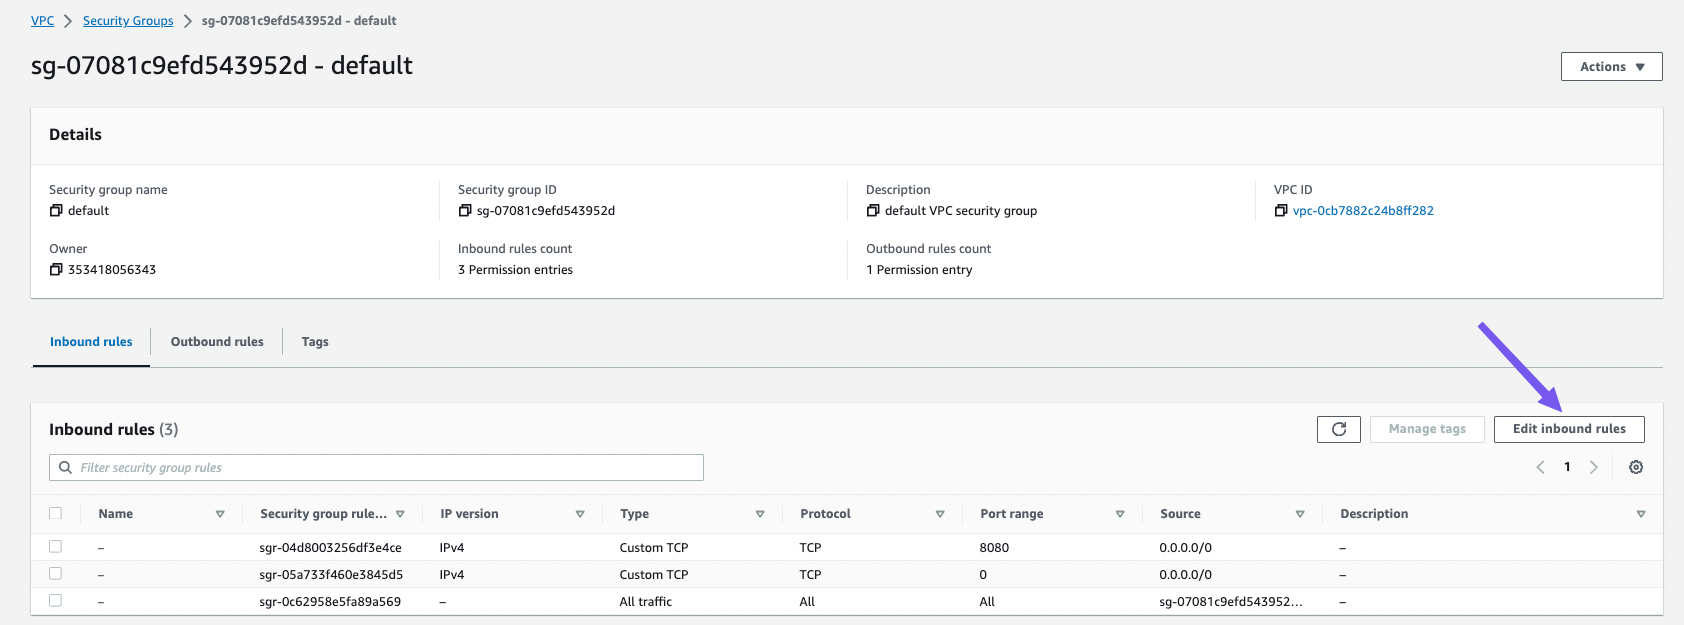Copy the VPC ID value
Image resolution: width=1684 pixels, height=625 pixels.
(1281, 211)
